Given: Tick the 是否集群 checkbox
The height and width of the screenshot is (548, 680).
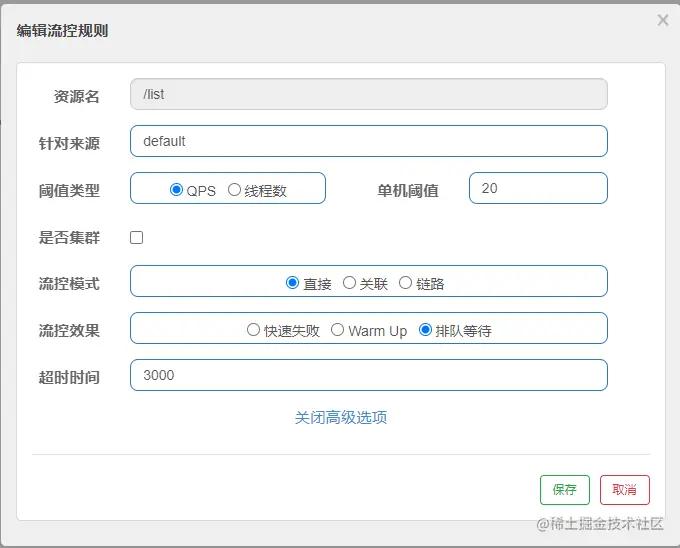Looking at the screenshot, I should coord(137,238).
